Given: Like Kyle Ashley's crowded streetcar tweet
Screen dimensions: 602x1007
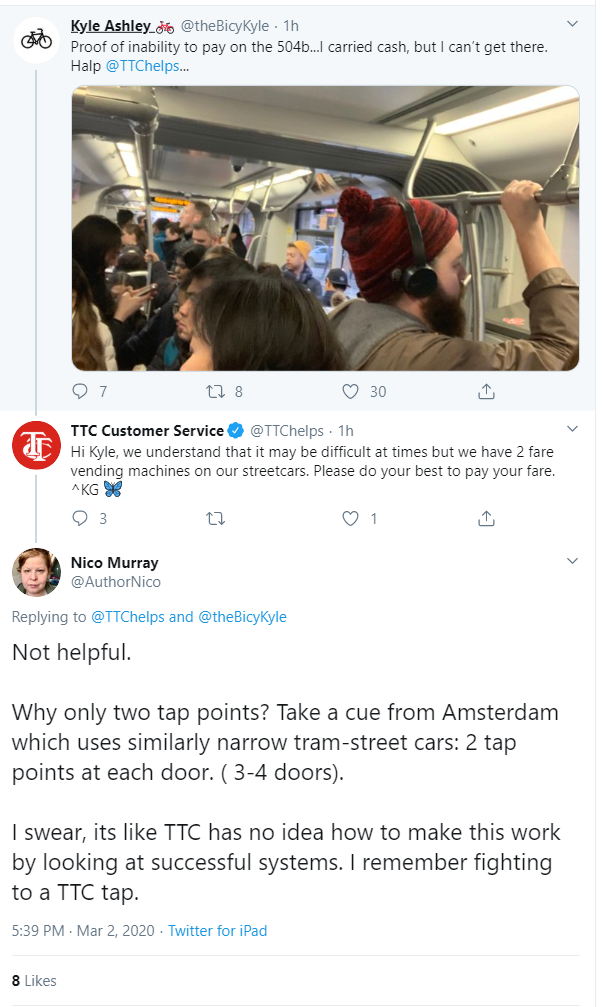Looking at the screenshot, I should tap(351, 391).
